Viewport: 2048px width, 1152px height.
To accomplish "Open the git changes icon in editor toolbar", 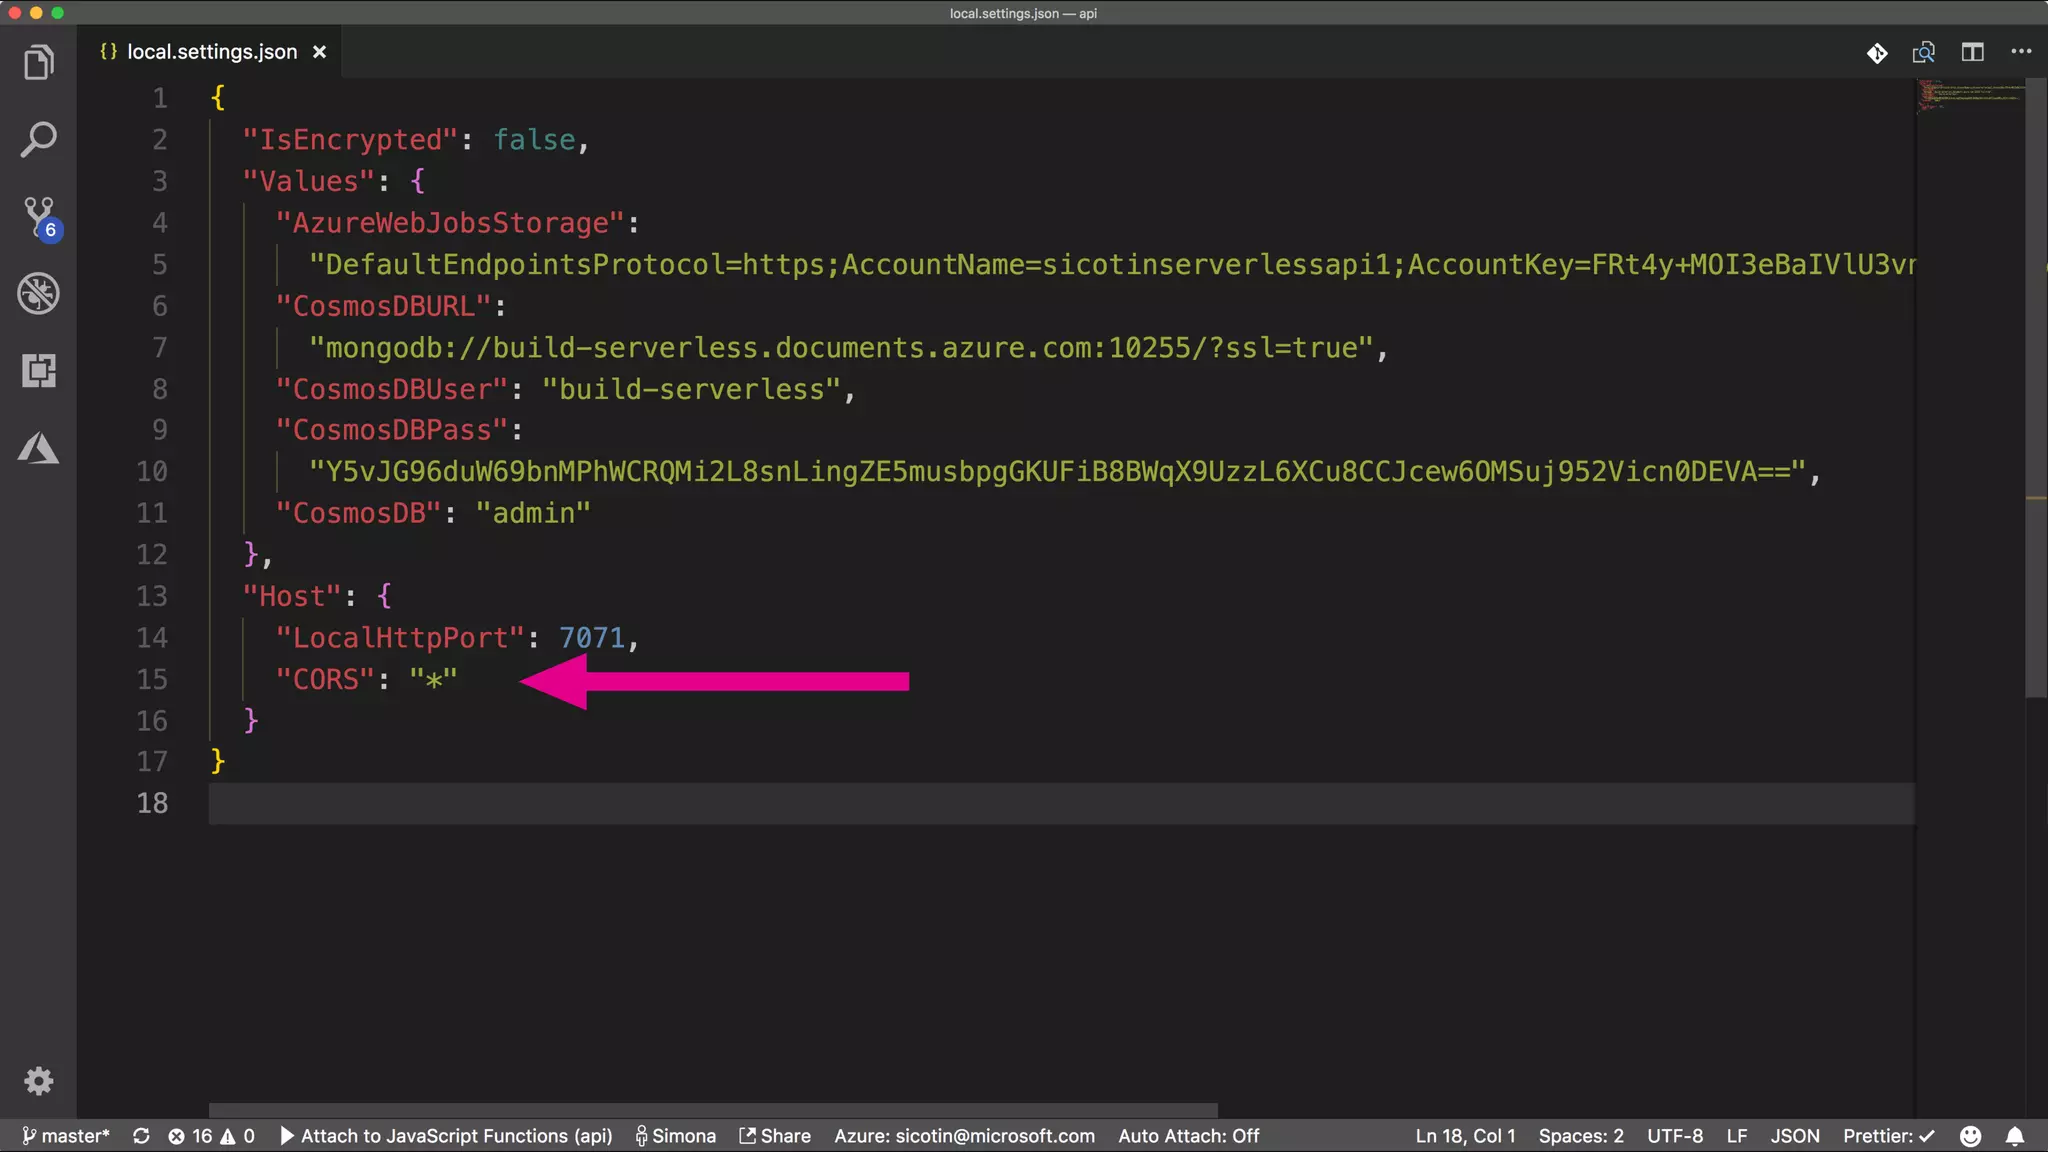I will (x=1877, y=52).
